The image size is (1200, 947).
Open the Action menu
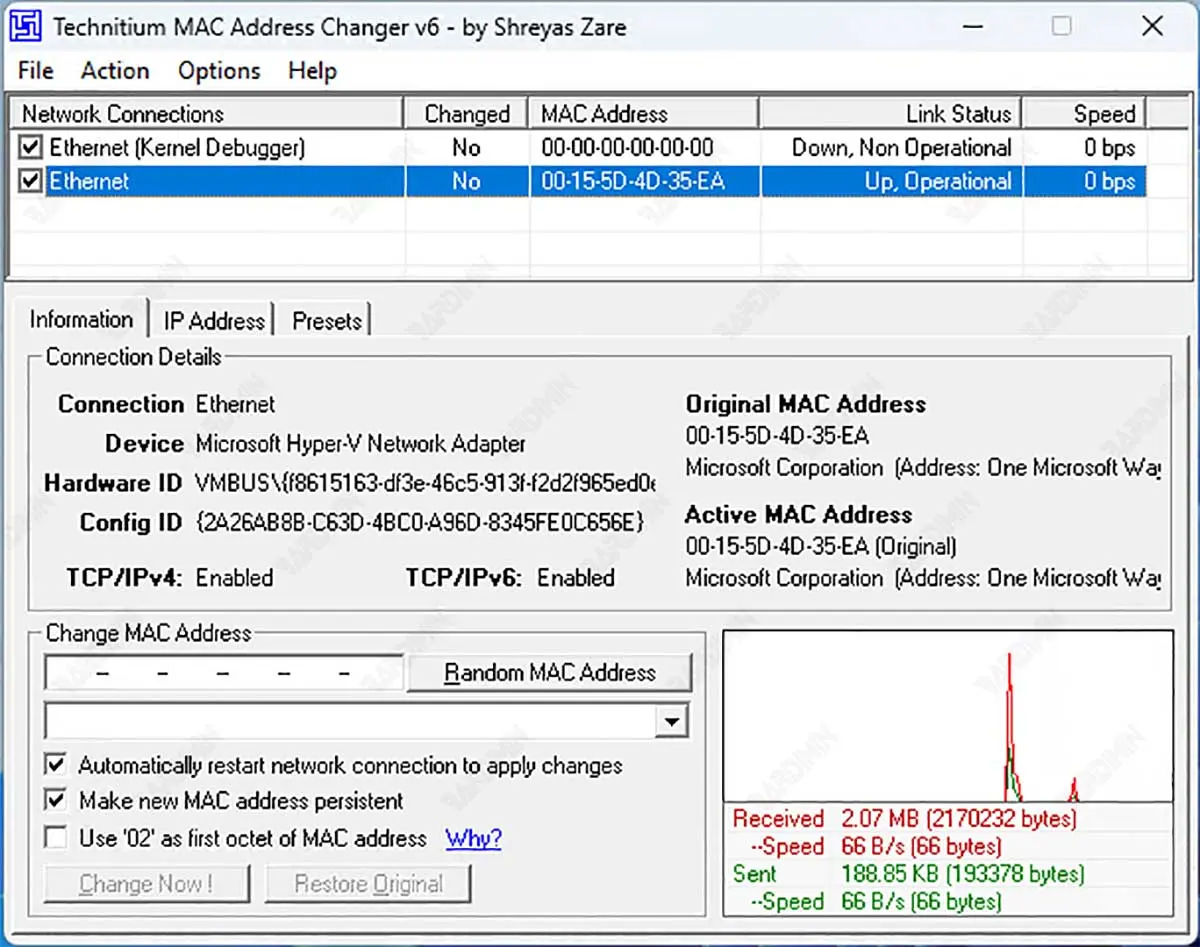[x=115, y=71]
